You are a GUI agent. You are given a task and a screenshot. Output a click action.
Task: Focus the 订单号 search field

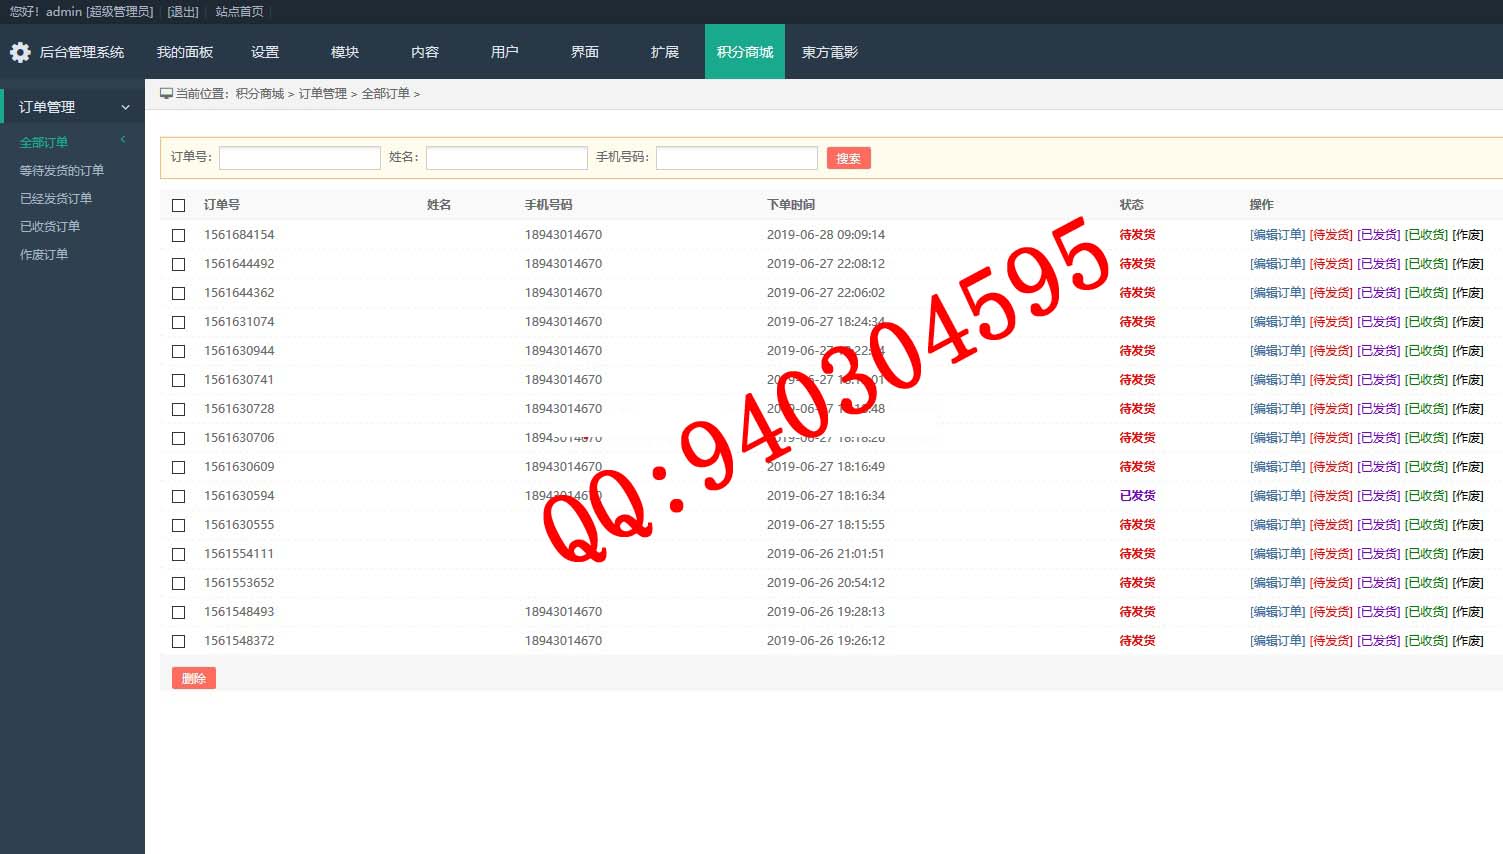(299, 158)
